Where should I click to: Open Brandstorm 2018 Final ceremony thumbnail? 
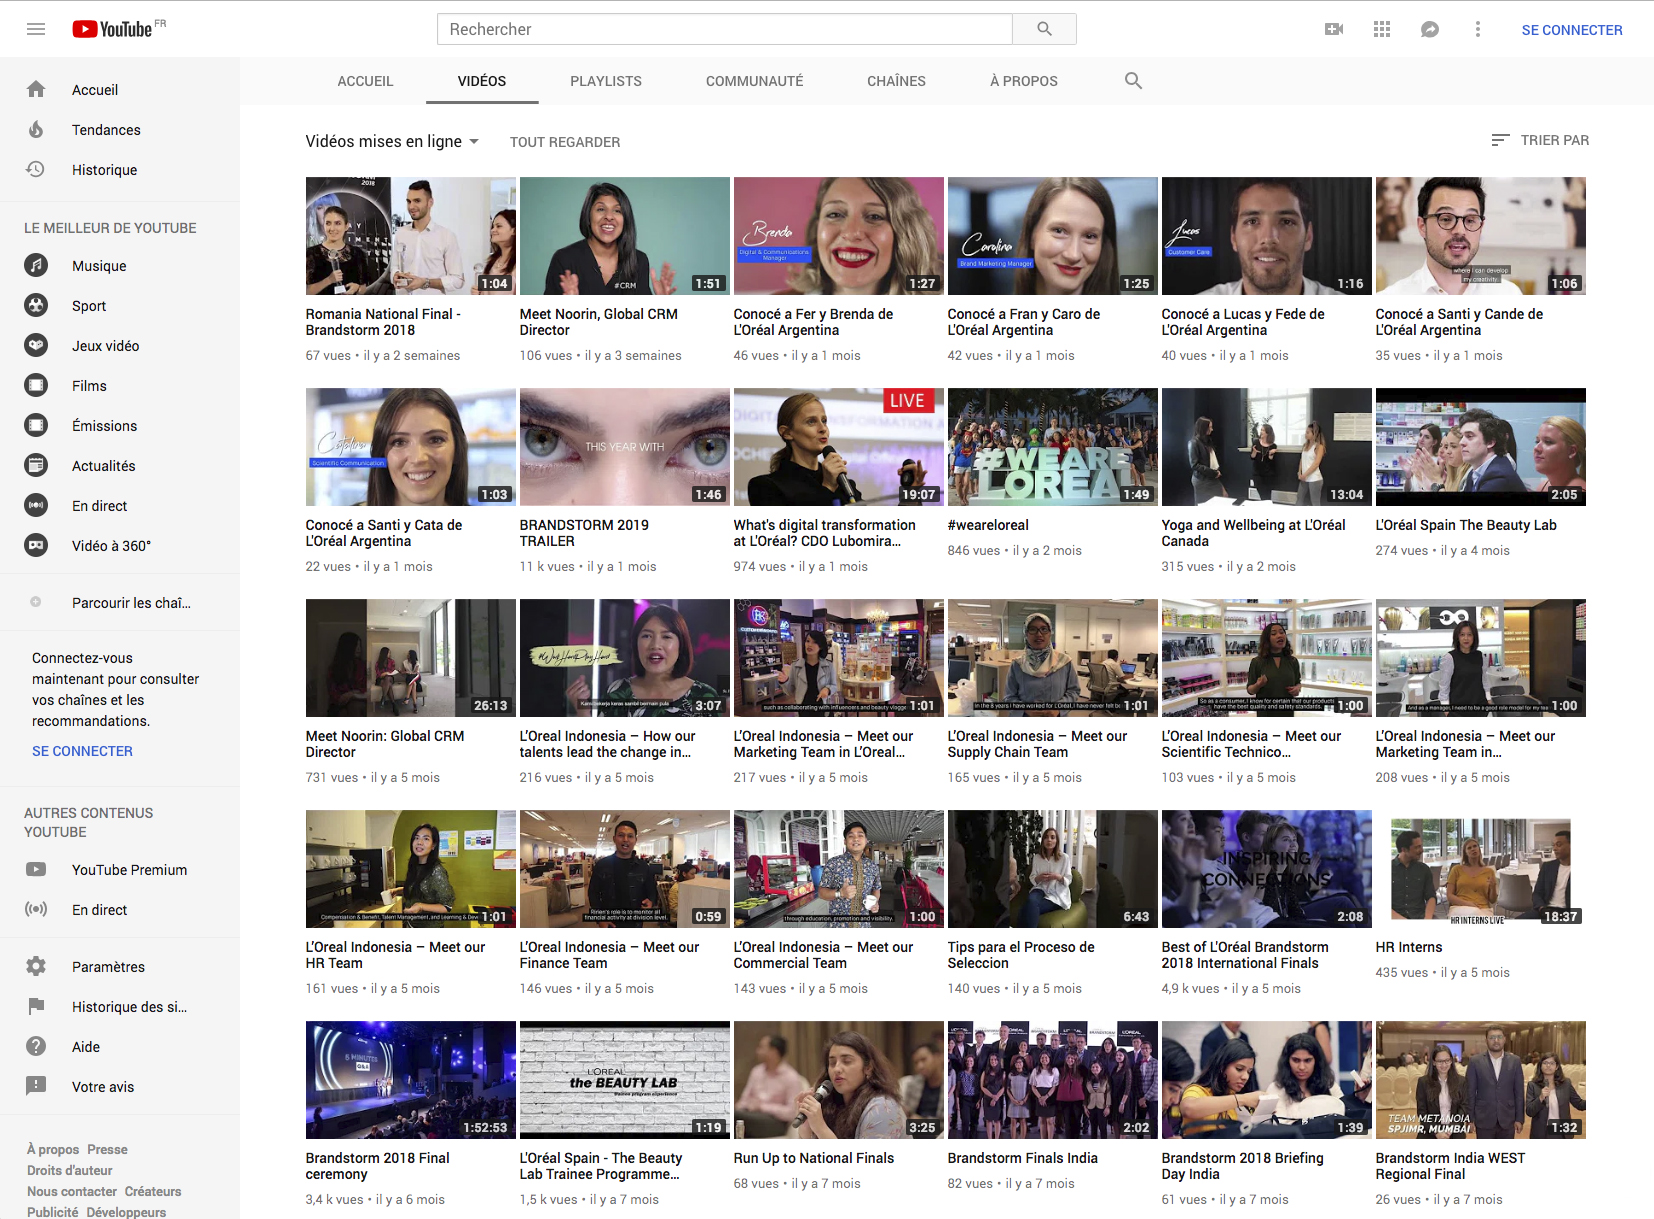(411, 1080)
